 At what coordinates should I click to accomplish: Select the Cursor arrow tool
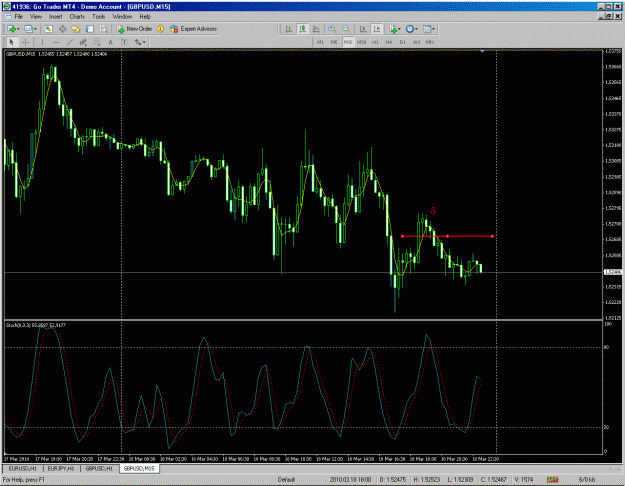[12, 42]
